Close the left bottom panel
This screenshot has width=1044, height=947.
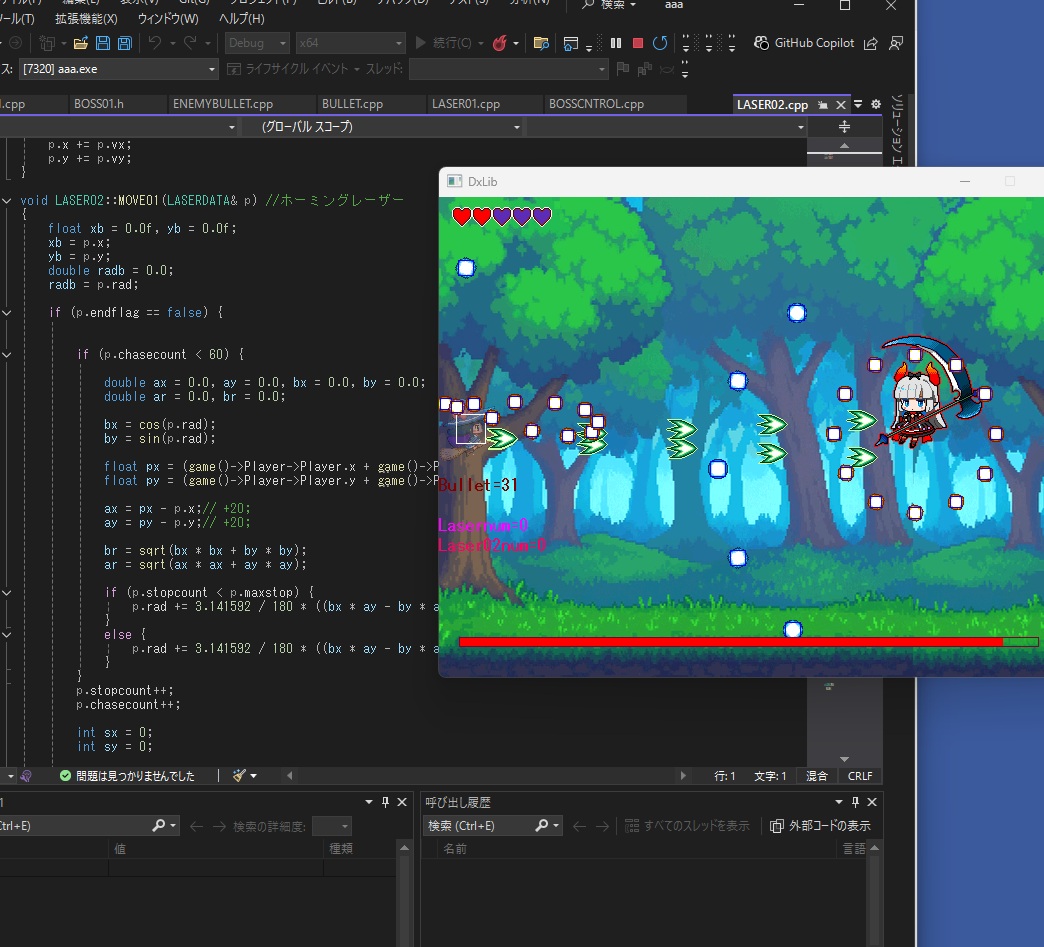(x=401, y=802)
